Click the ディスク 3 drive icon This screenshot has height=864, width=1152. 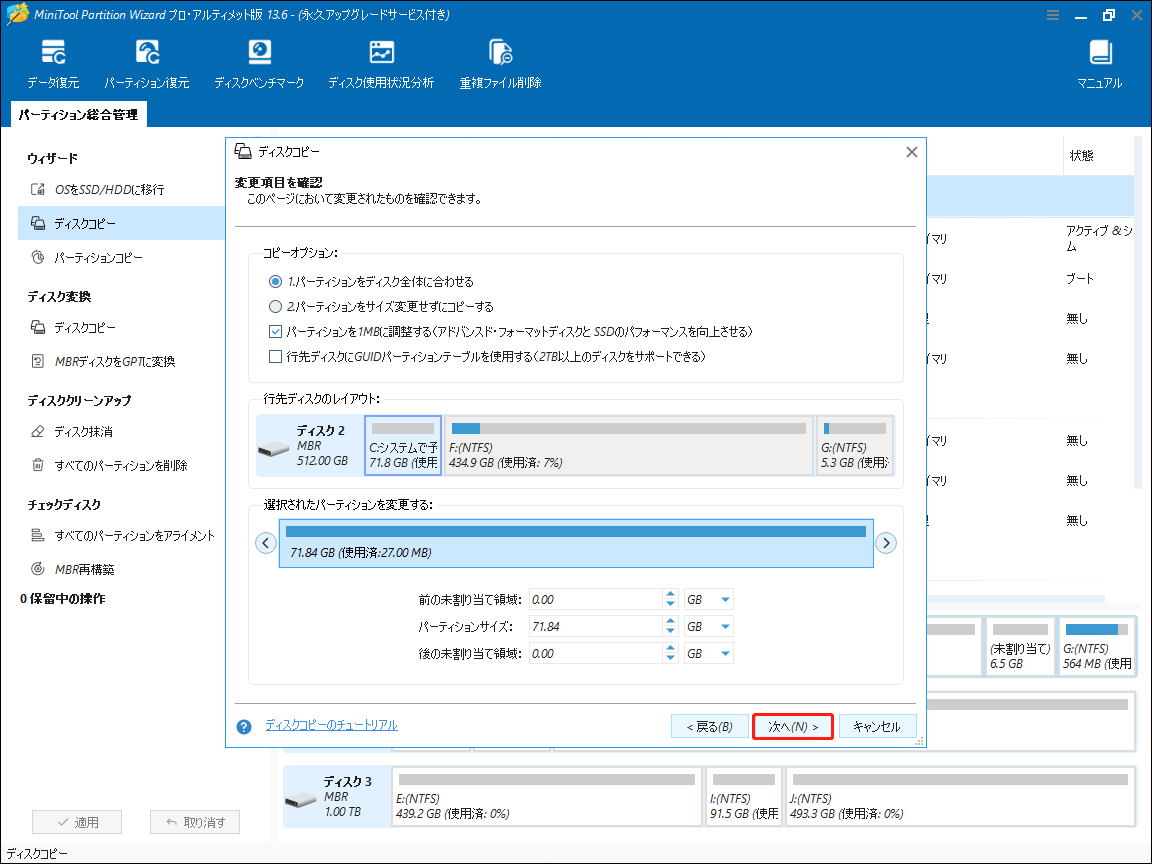[300, 799]
